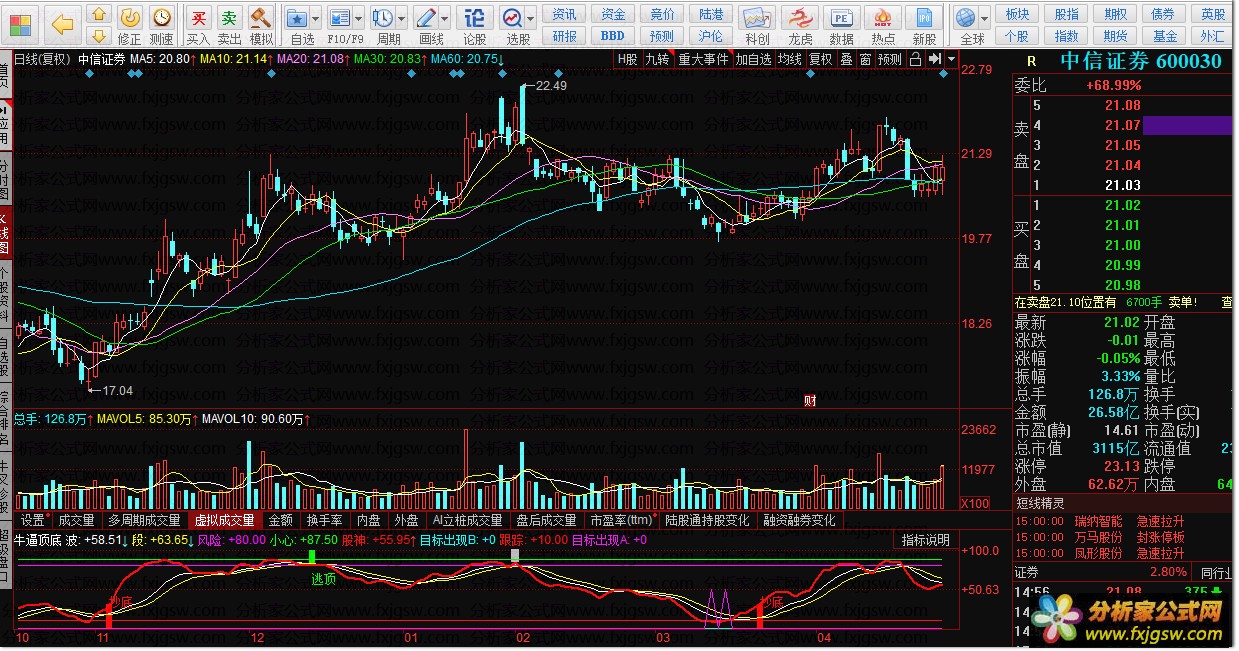Open the colorful system menu icon

pyautogui.click(x=19, y=23)
